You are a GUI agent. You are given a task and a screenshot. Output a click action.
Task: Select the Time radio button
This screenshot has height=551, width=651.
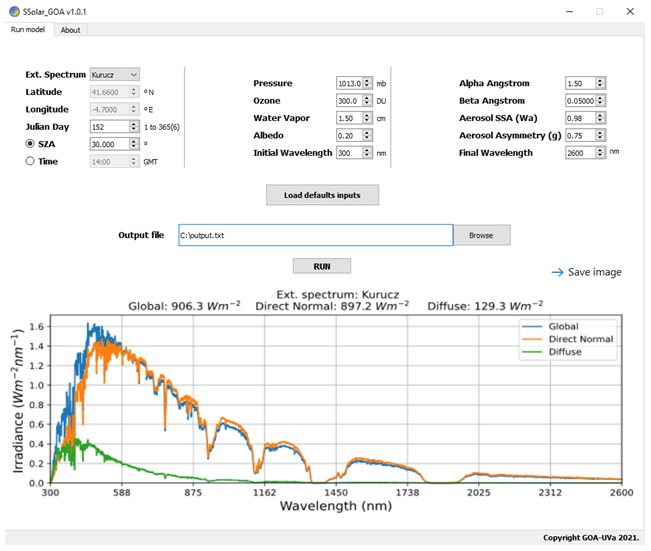pyautogui.click(x=31, y=160)
